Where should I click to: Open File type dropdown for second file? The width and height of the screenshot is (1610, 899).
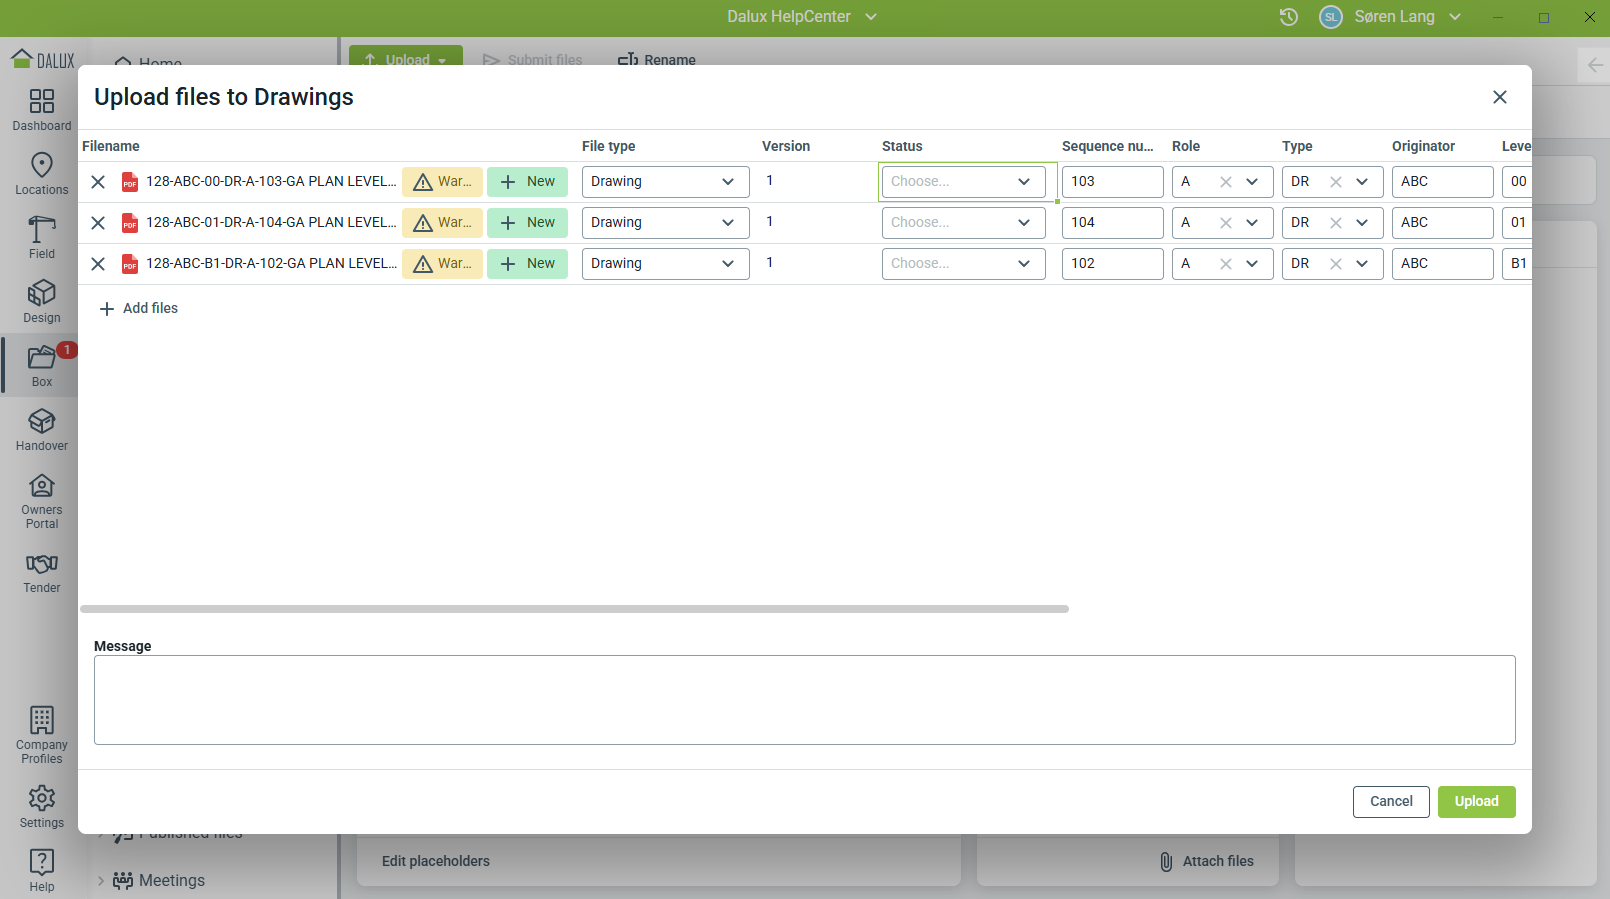pos(665,223)
